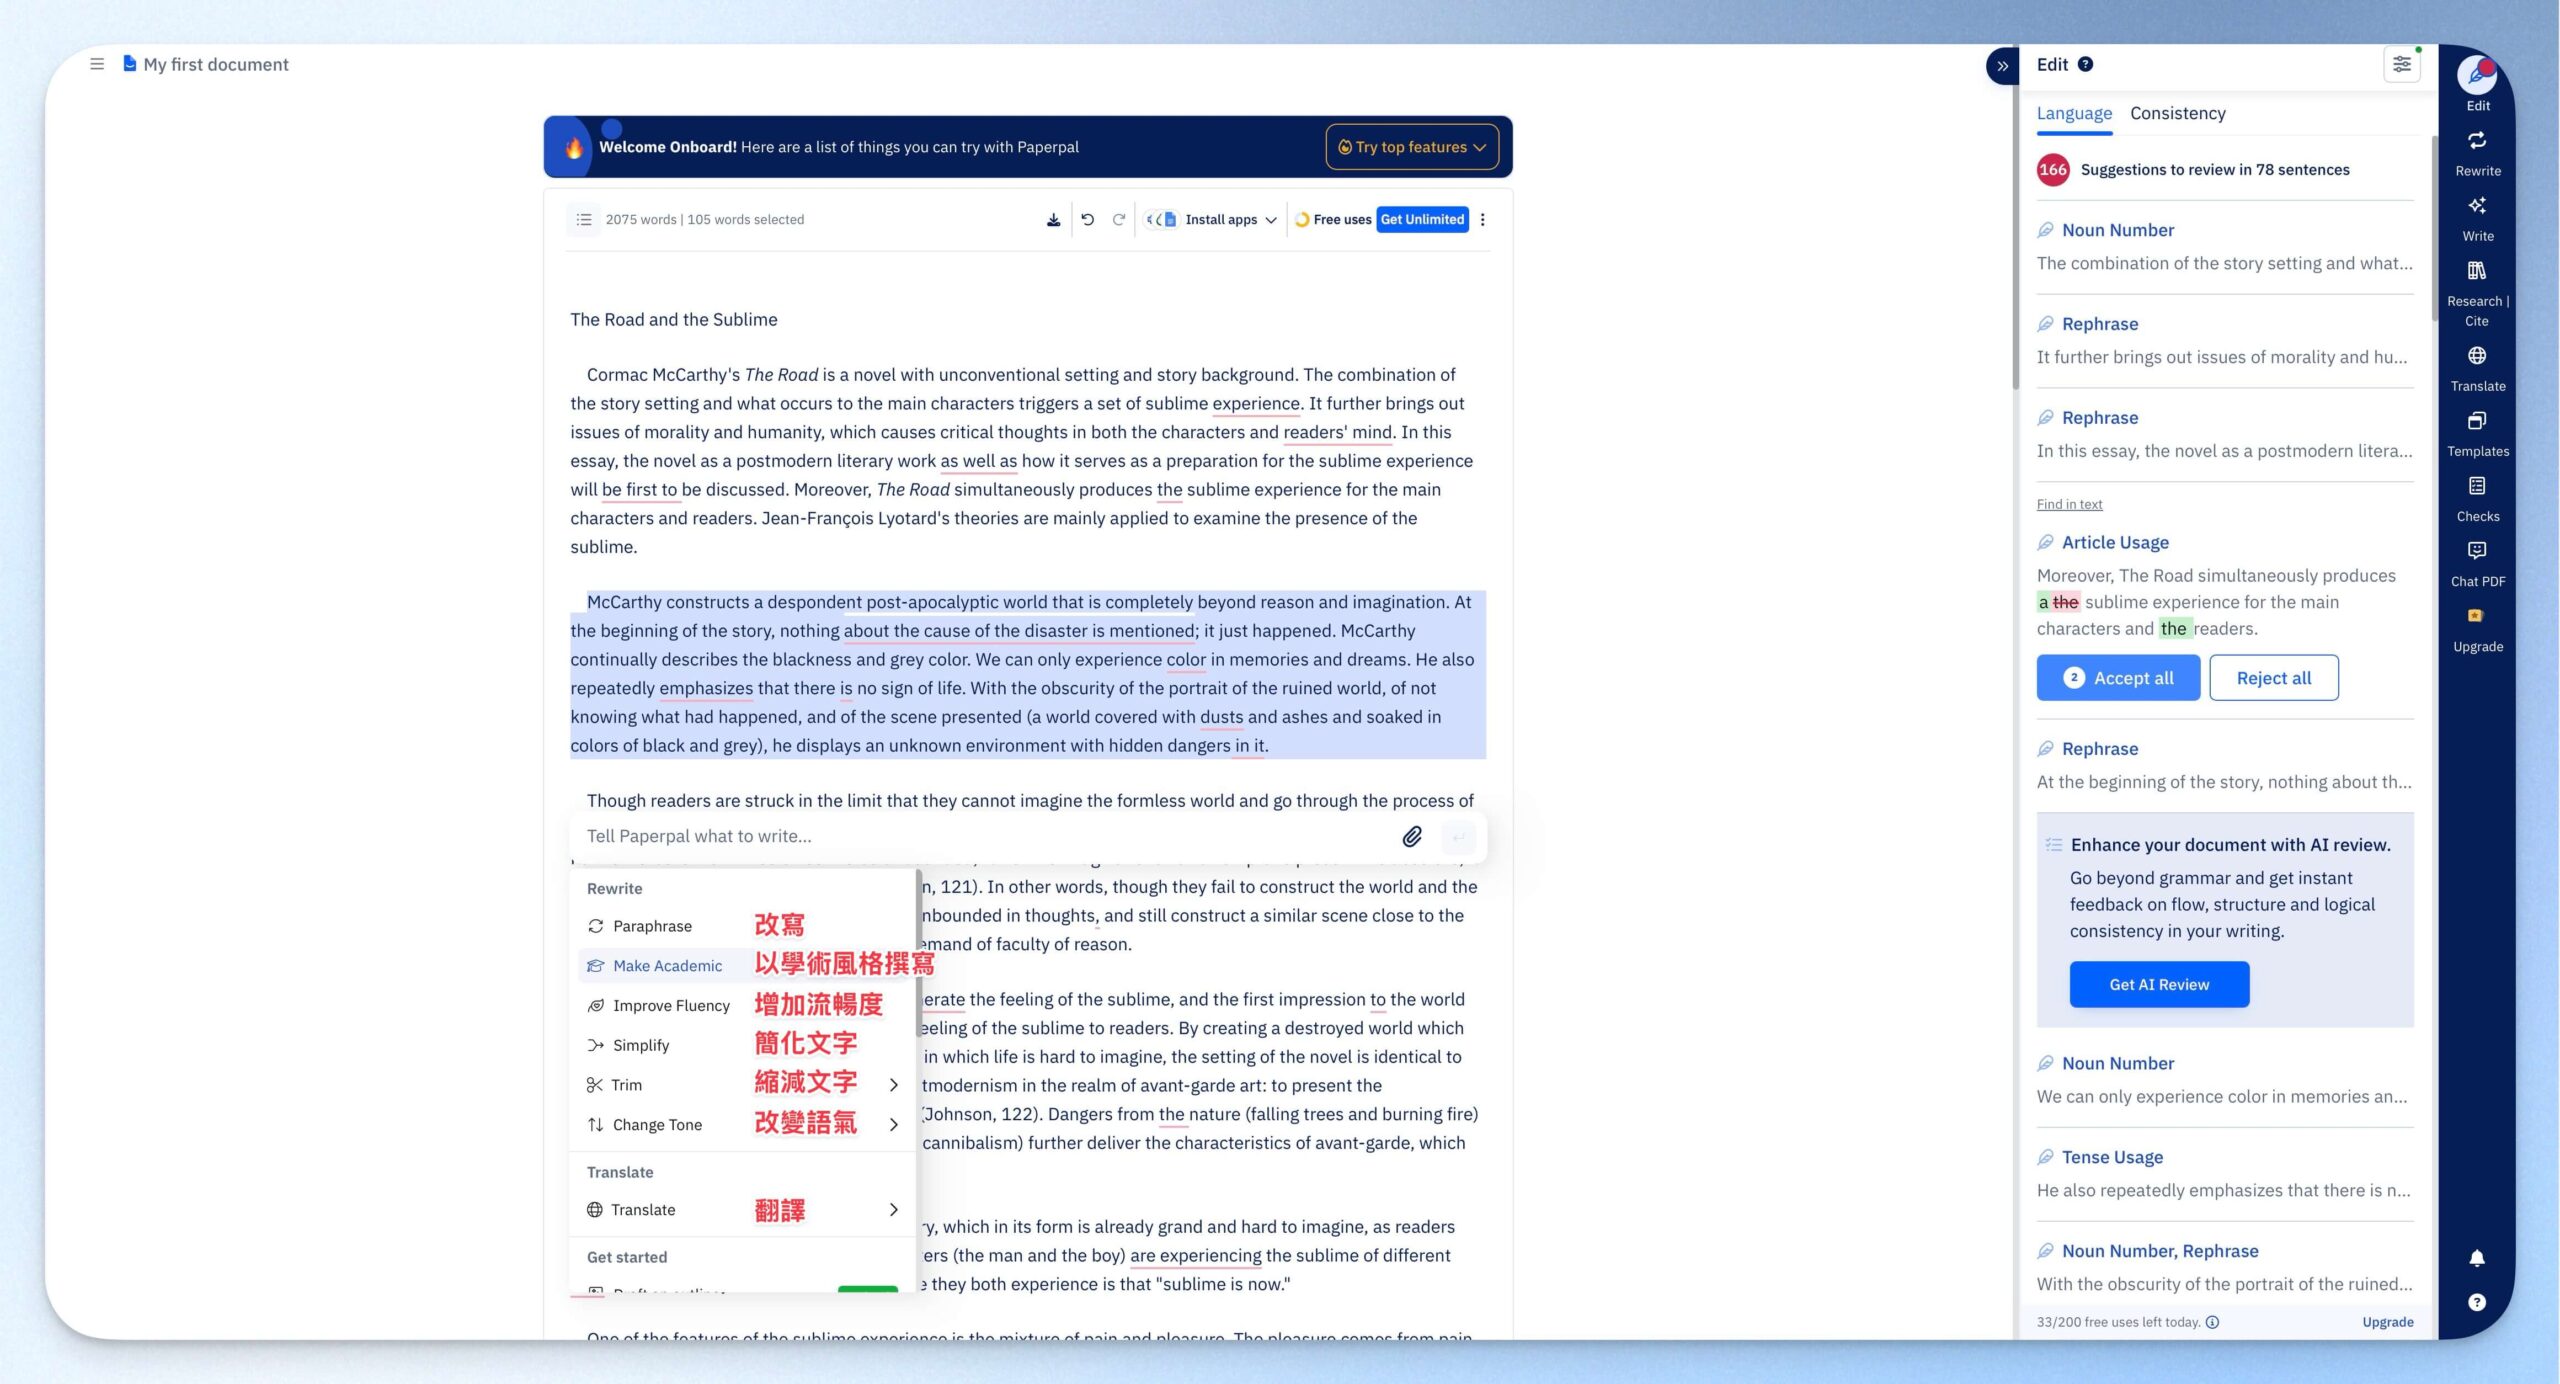Click the attachment paperclip icon
Viewport: 2560px width, 1384px height.
click(x=1411, y=836)
